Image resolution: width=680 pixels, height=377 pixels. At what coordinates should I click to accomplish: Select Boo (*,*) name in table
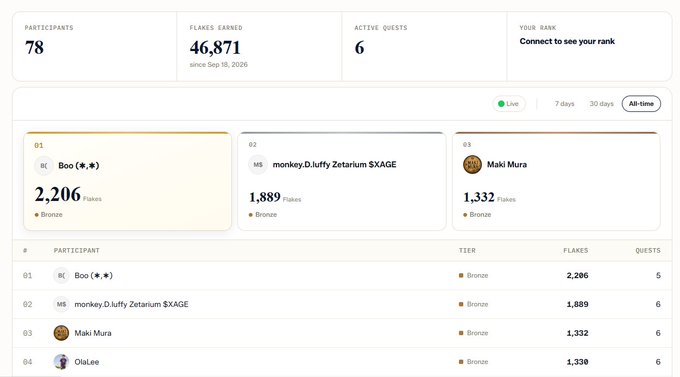click(93, 275)
